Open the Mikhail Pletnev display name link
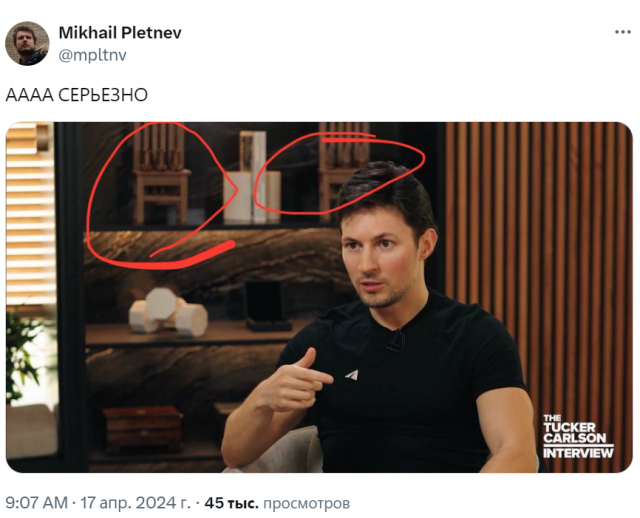640x518 pixels. [120, 33]
